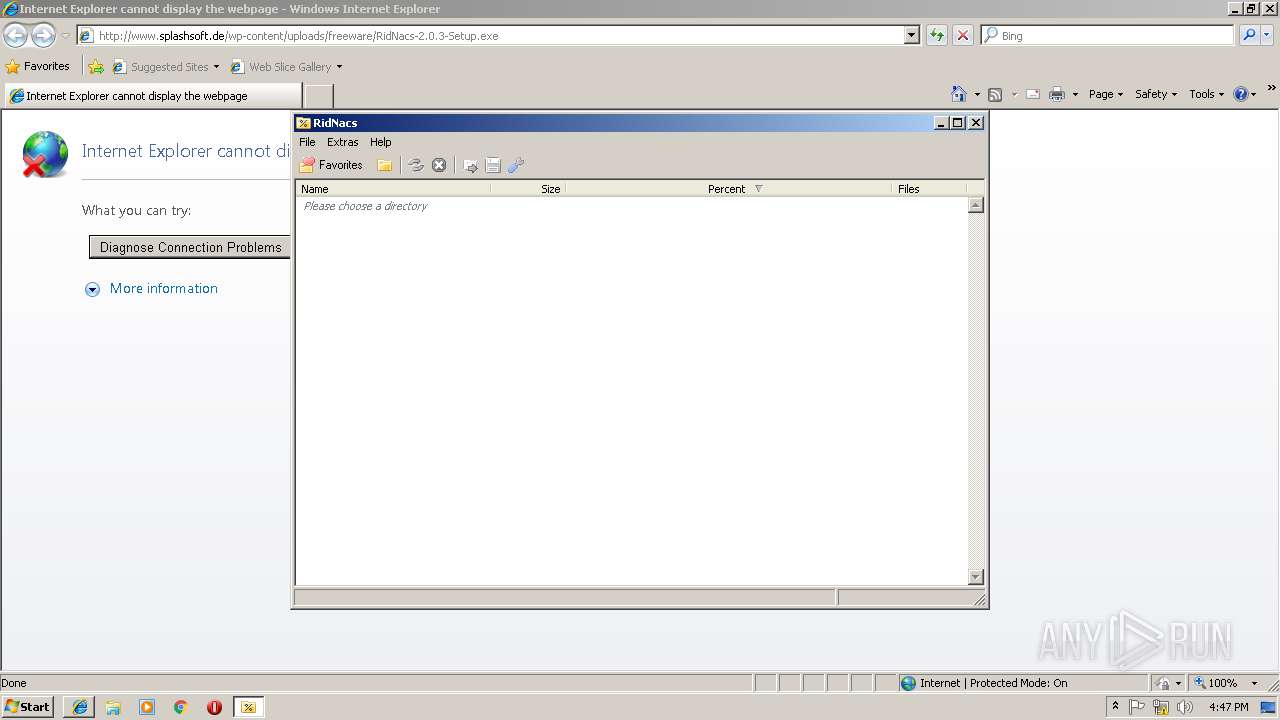1280x720 pixels.
Task: Click the RSS feeds icon
Action: point(995,94)
